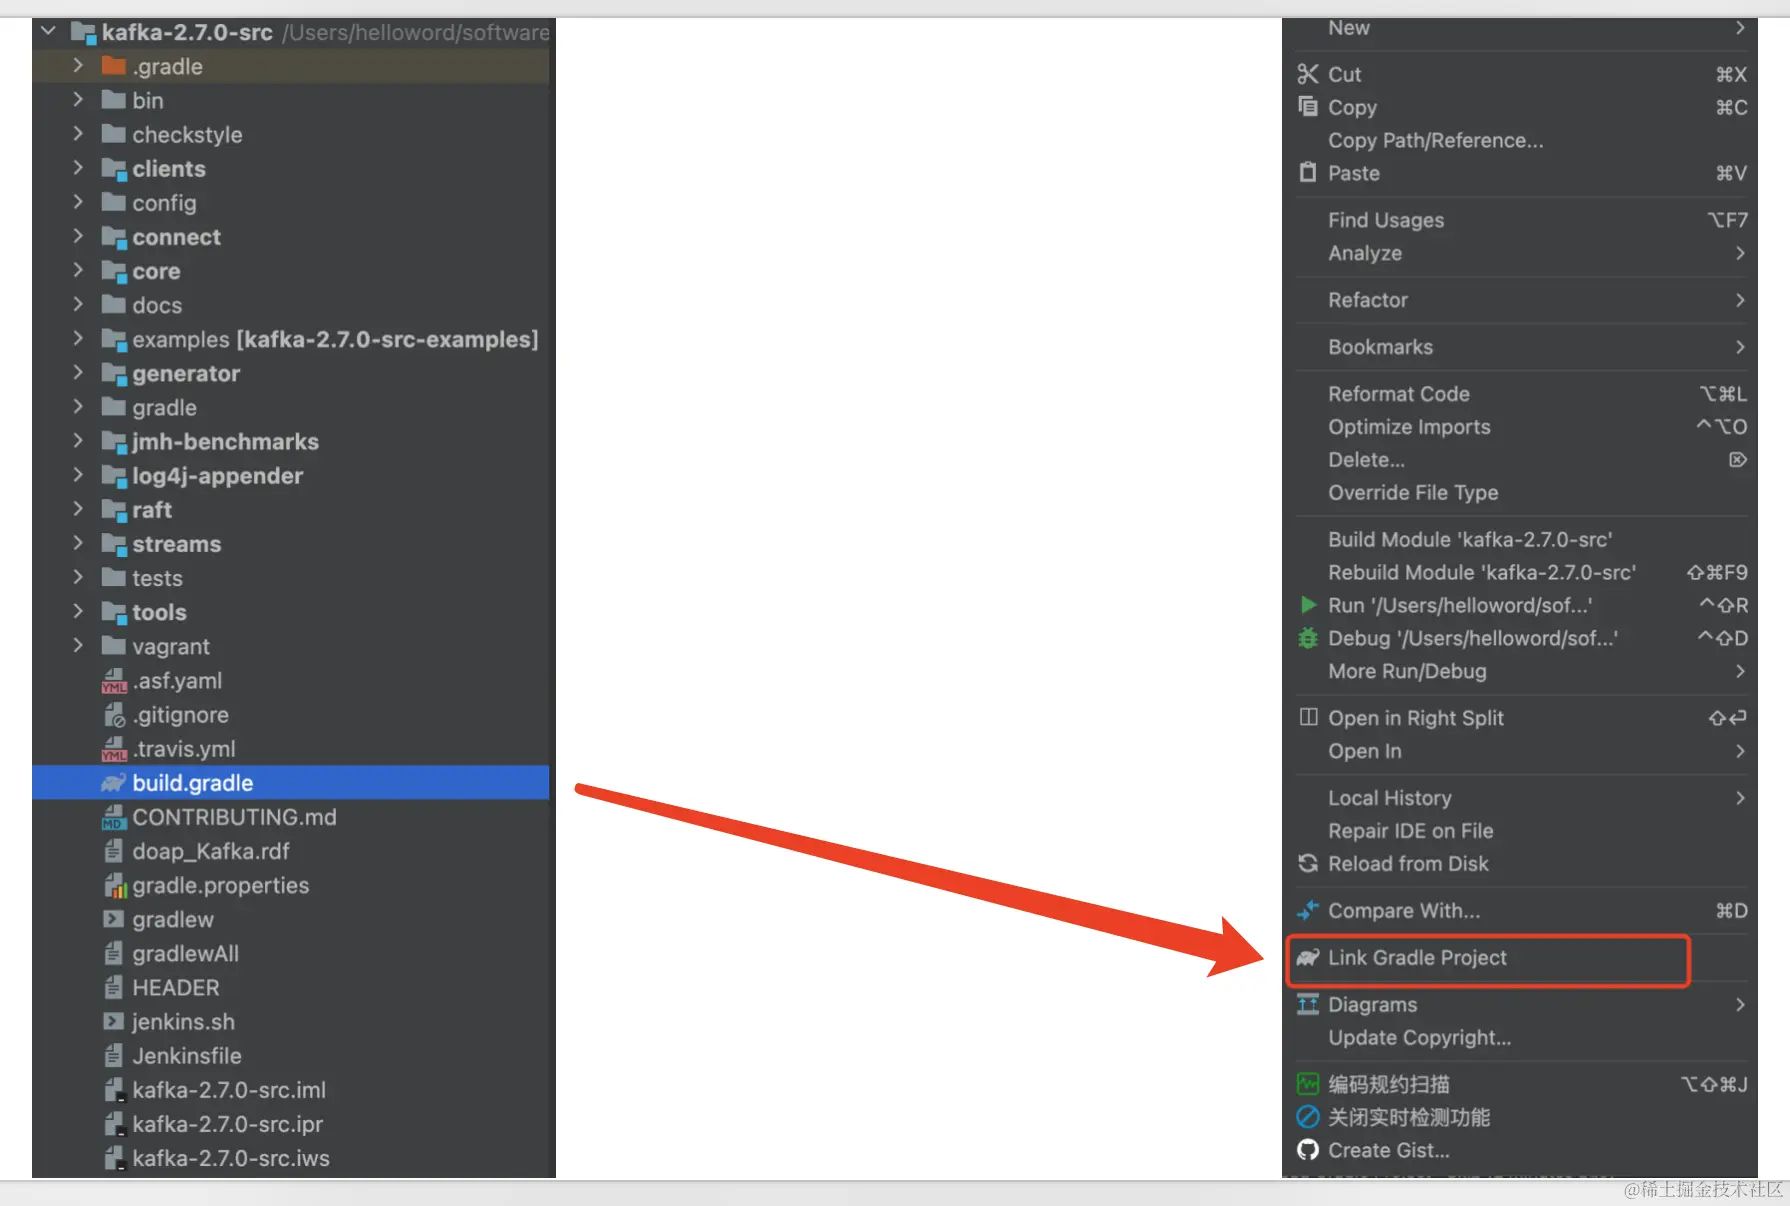
Task: Click the gradle.properties file icon
Action: pyautogui.click(x=115, y=885)
